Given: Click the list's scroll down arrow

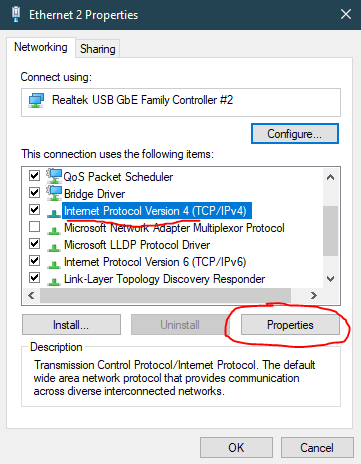Looking at the screenshot, I should (330, 279).
